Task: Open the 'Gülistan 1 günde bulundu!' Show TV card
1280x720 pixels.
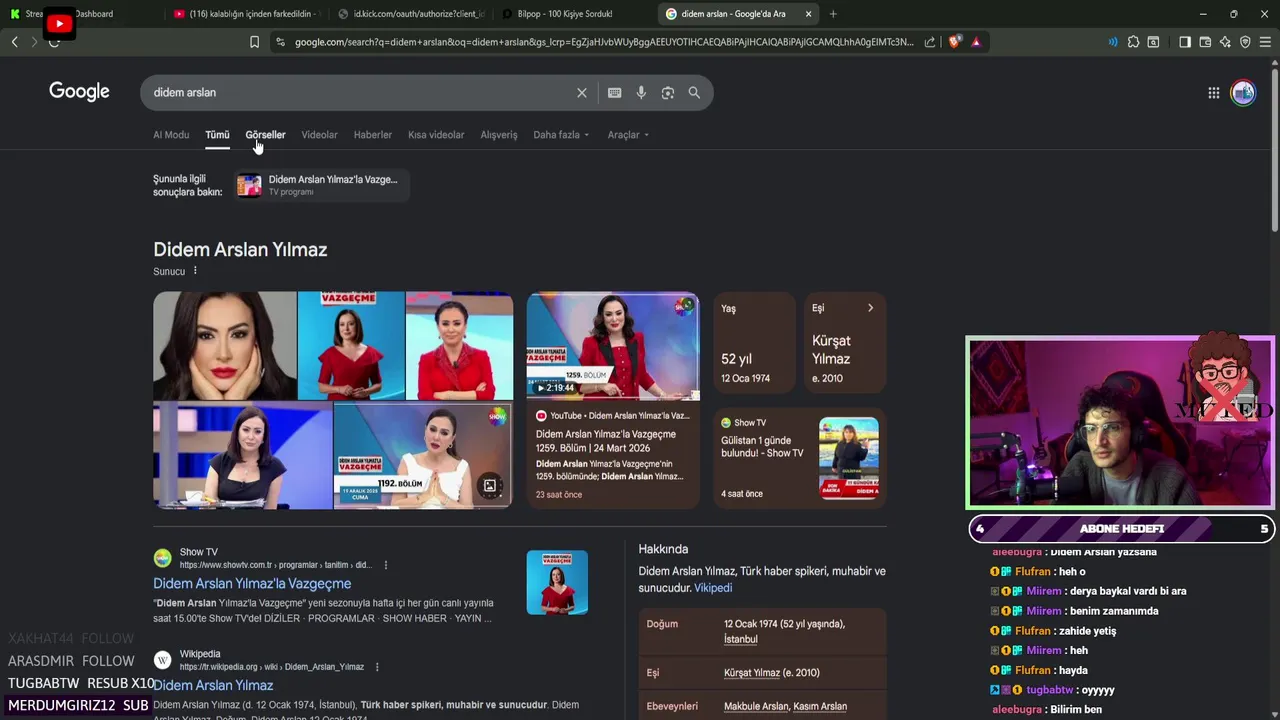Action: tap(800, 458)
